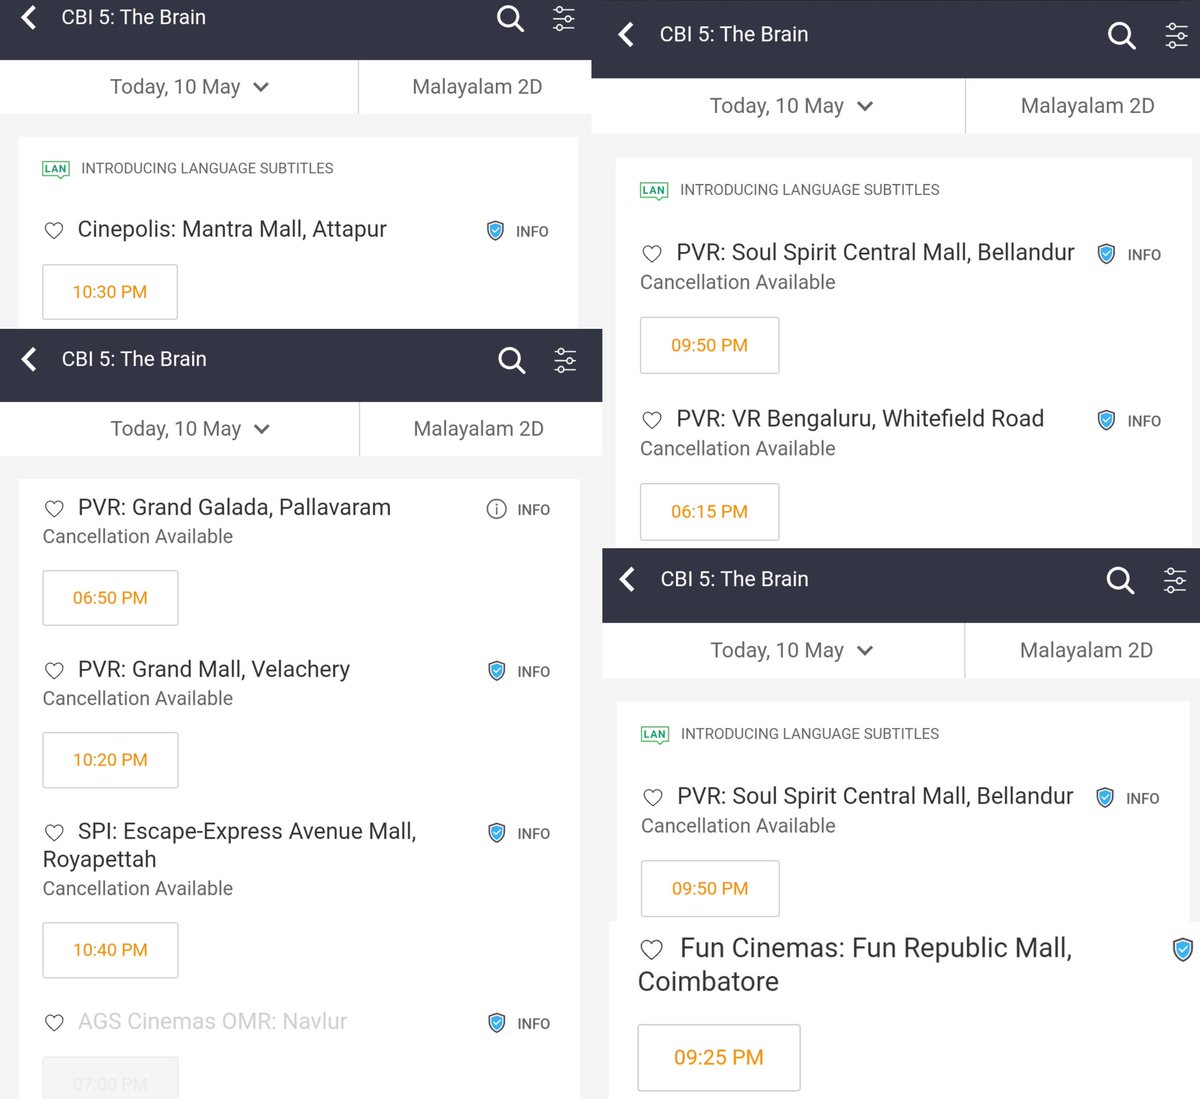Open search in the VR Bengaluru listing header
Image resolution: width=1200 pixels, height=1099 pixels.
point(1121,36)
